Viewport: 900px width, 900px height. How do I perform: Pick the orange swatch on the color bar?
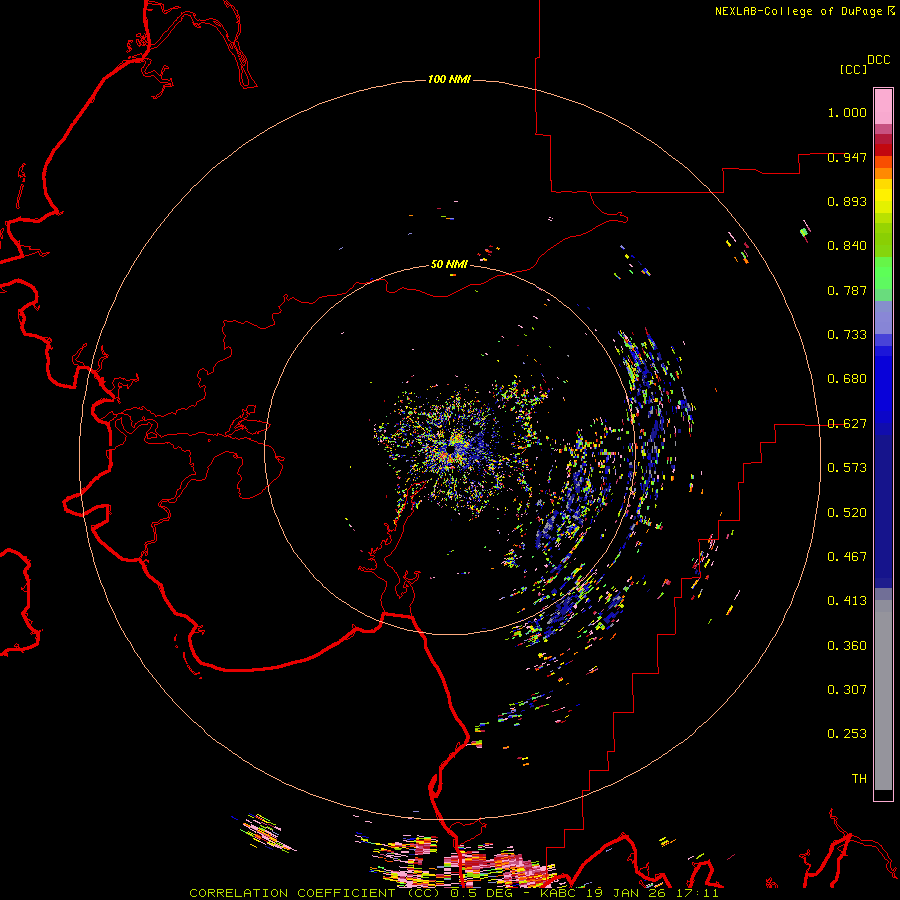[883, 173]
